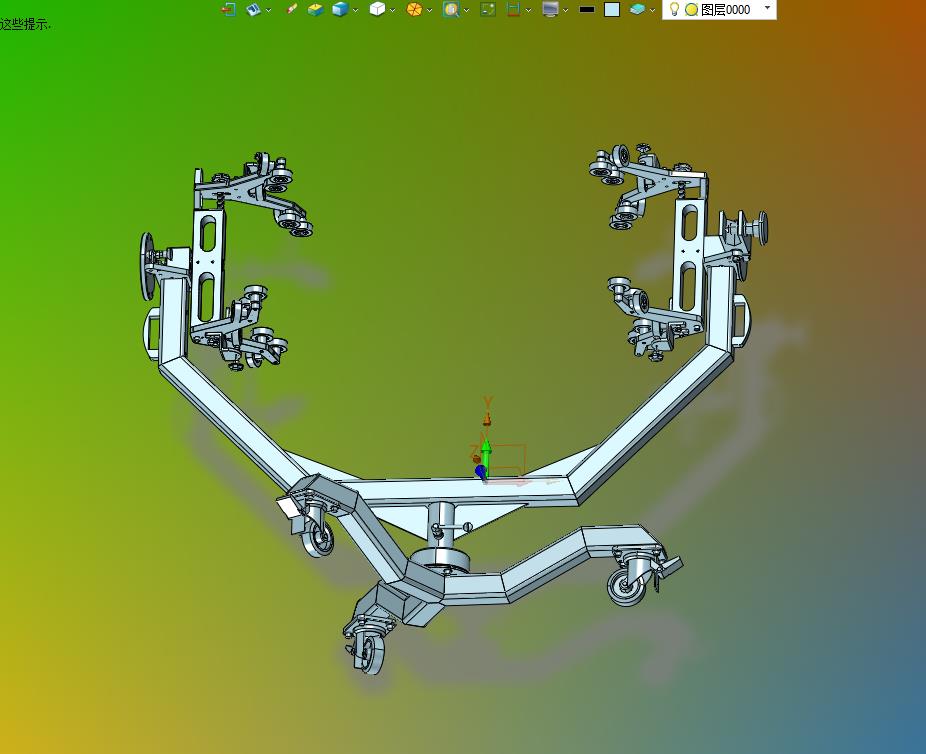Image resolution: width=926 pixels, height=754 pixels.
Task: Select the paintbrush attribute tool
Action: (291, 9)
